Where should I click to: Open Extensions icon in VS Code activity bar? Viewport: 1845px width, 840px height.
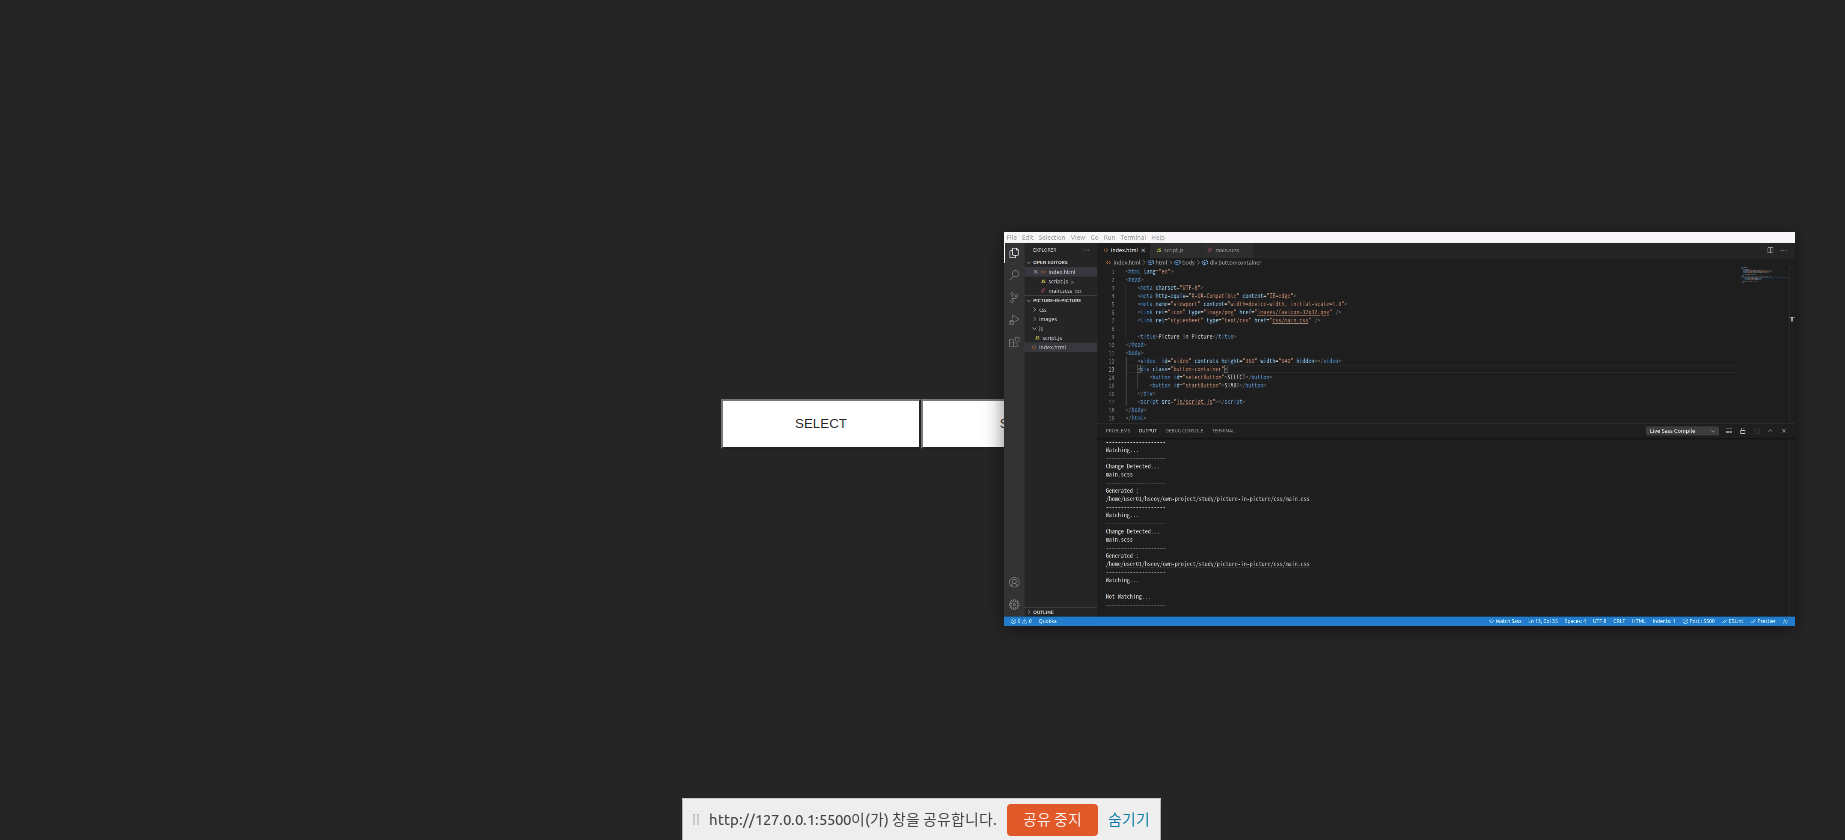(1014, 342)
